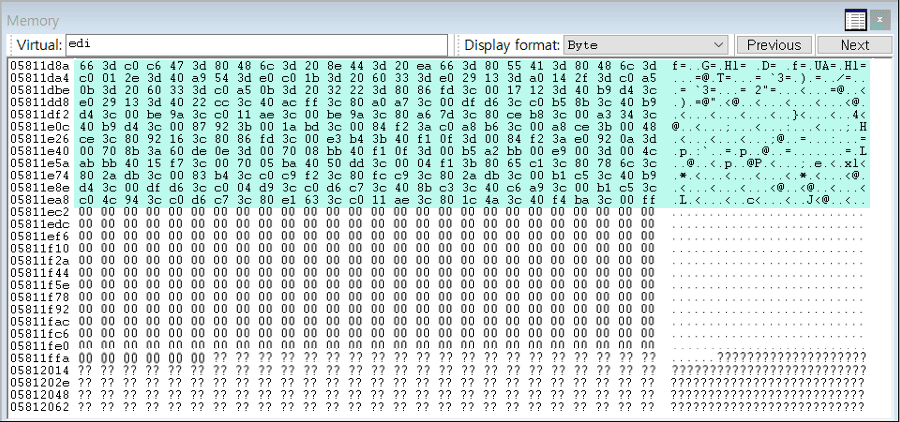Select address 05811df2
The height and width of the screenshot is (422, 900).
[40, 114]
